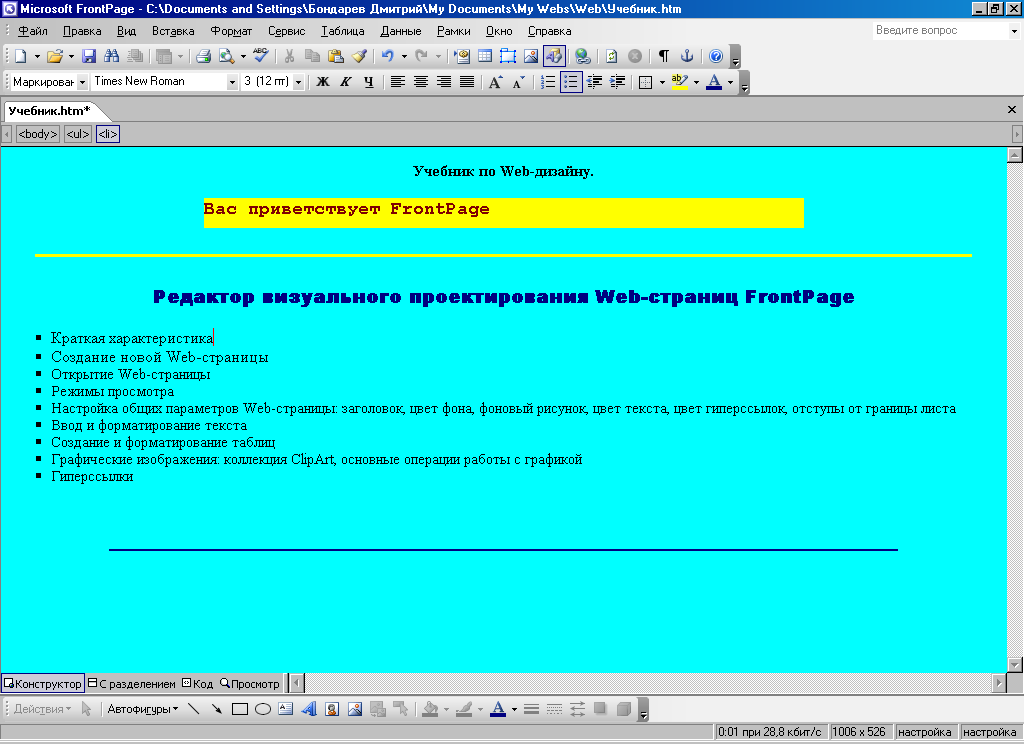Decrease indent of the list

(594, 82)
